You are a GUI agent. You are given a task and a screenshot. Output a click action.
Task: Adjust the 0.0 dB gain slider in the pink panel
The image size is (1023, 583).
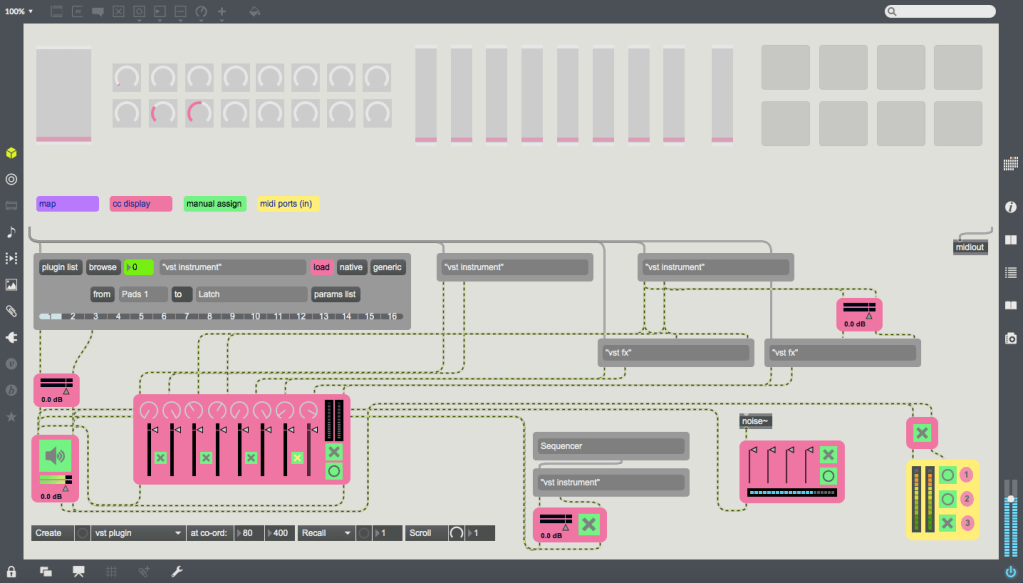click(x=55, y=383)
